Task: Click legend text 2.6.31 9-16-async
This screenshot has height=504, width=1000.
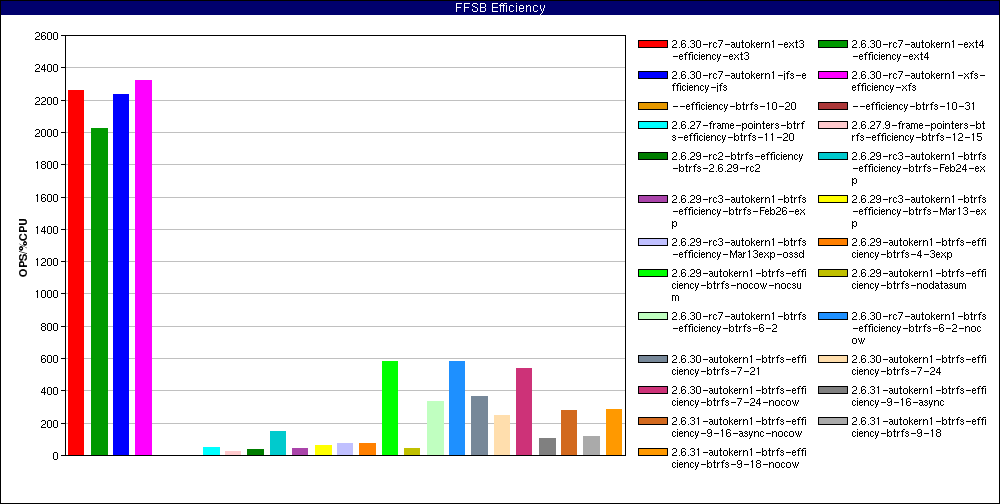Action: [919, 396]
